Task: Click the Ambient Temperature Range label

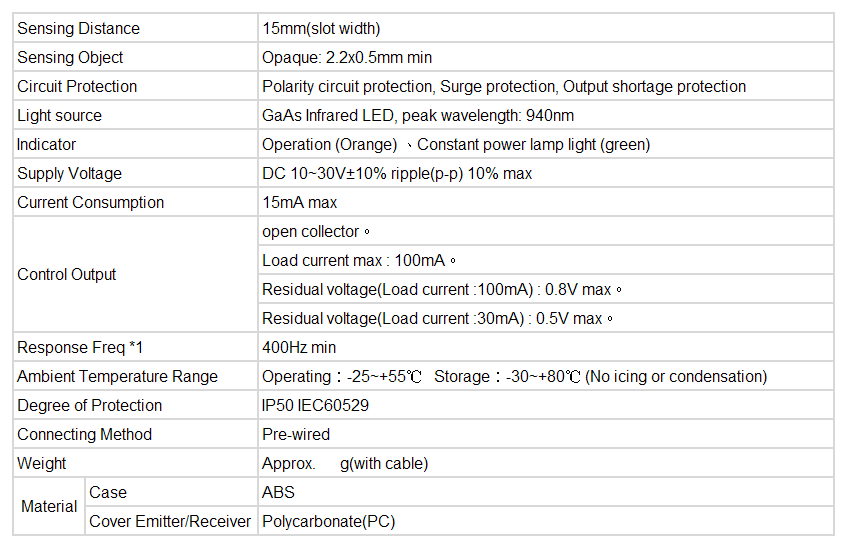Action: tap(117, 376)
